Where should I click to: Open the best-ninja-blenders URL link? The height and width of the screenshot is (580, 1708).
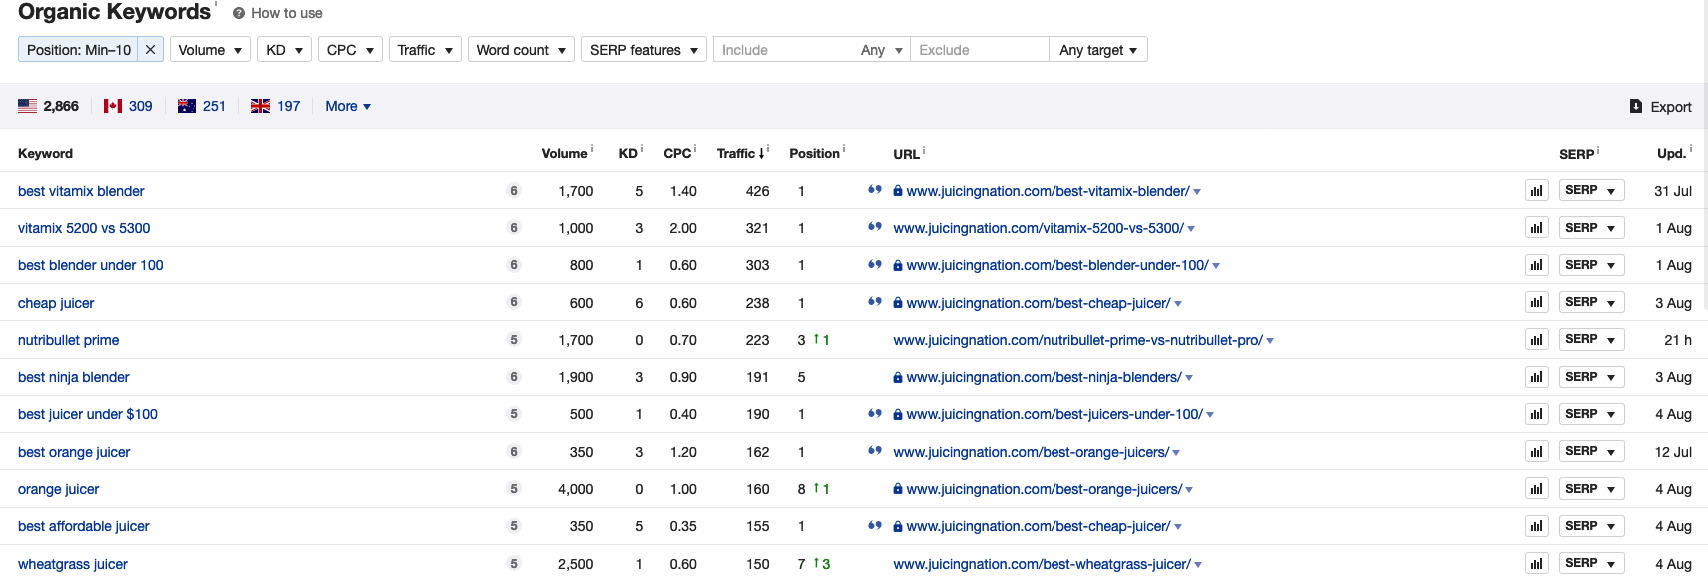[1044, 377]
